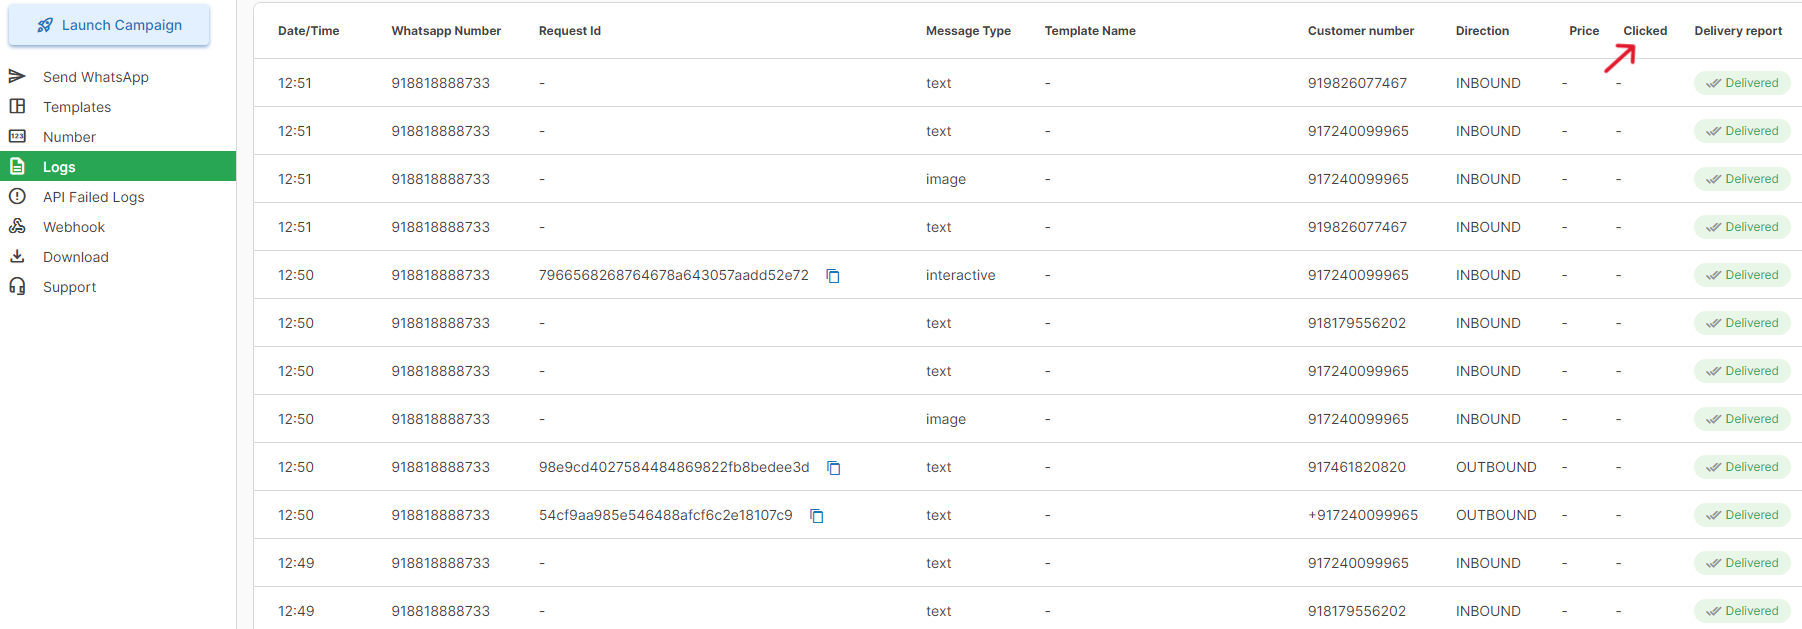The height and width of the screenshot is (629, 1802).
Task: Click customer number +917240099965
Action: click(x=1363, y=515)
